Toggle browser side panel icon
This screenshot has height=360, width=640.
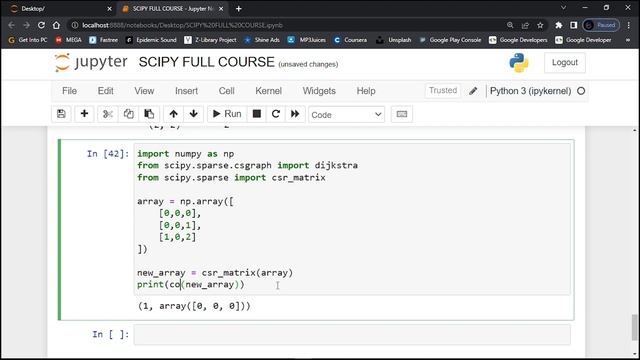coord(573,25)
